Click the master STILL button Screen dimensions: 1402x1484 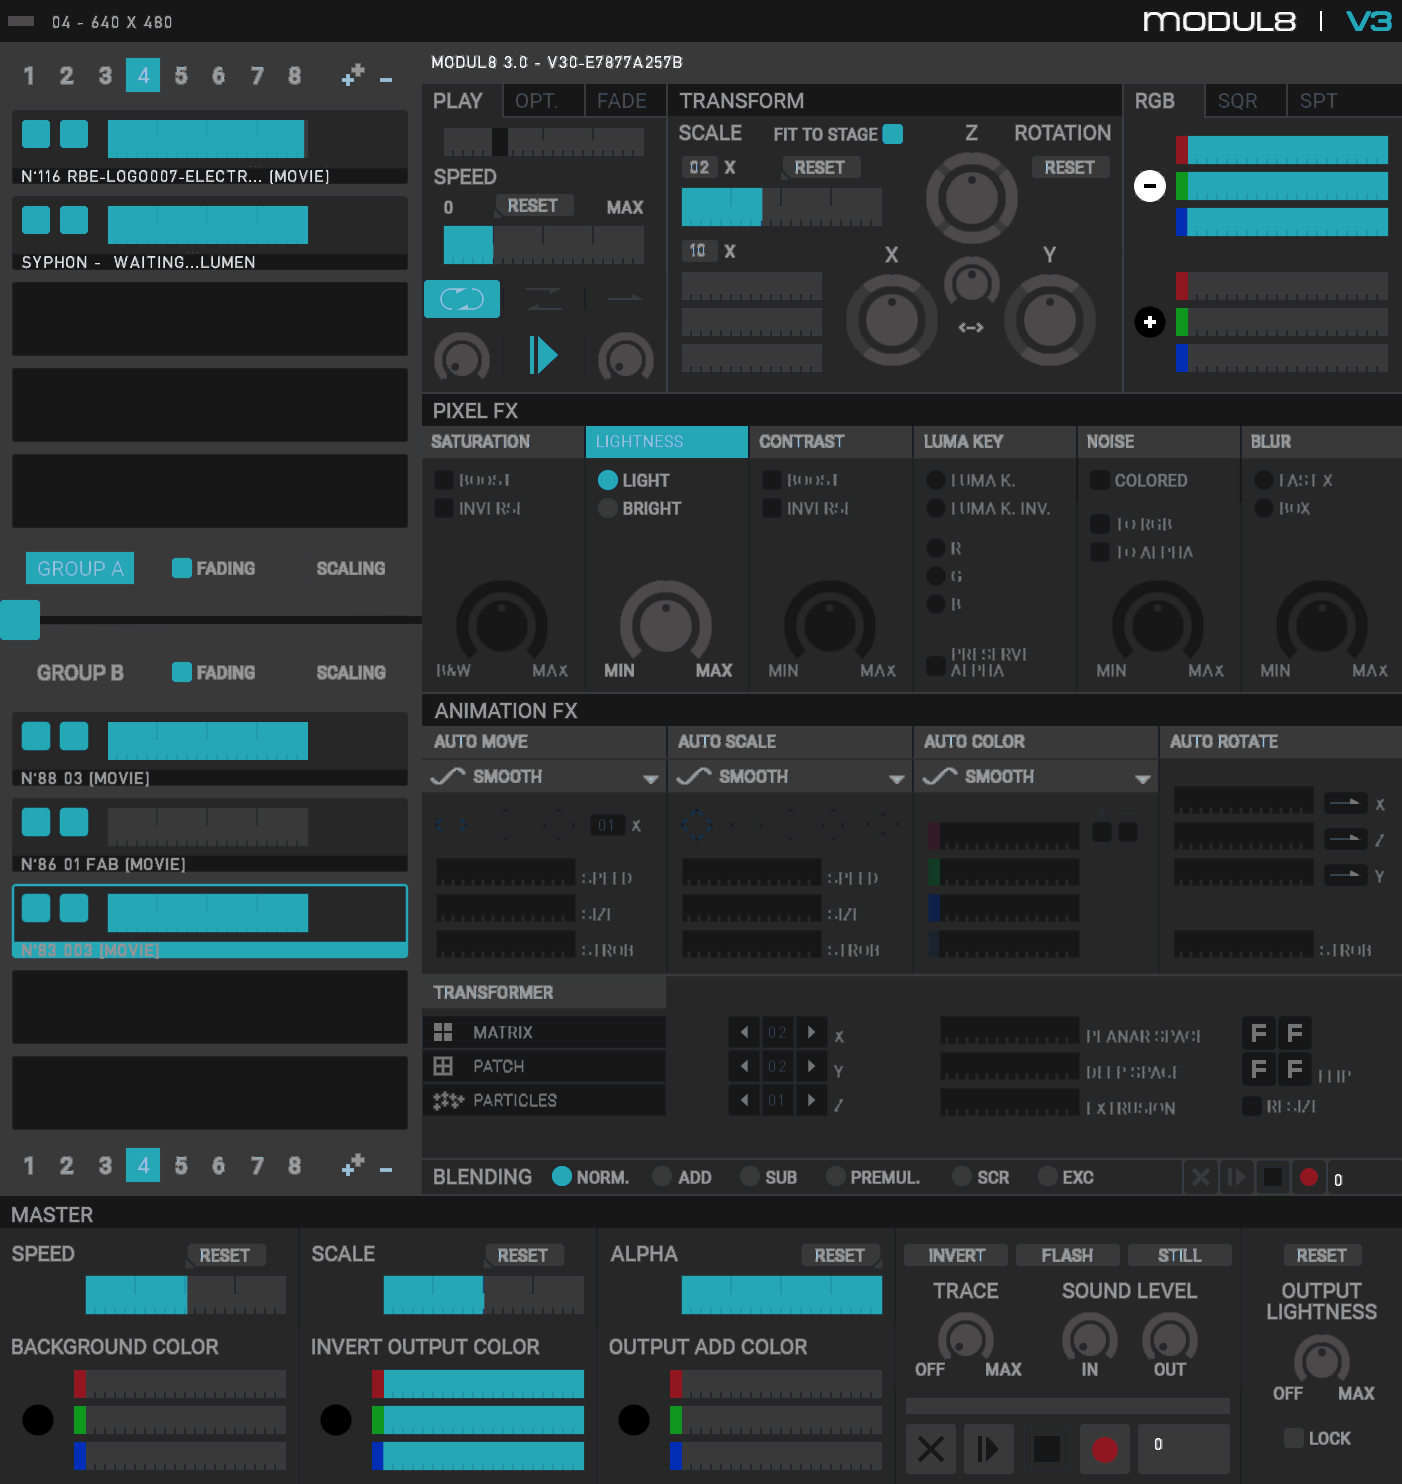coord(1180,1255)
